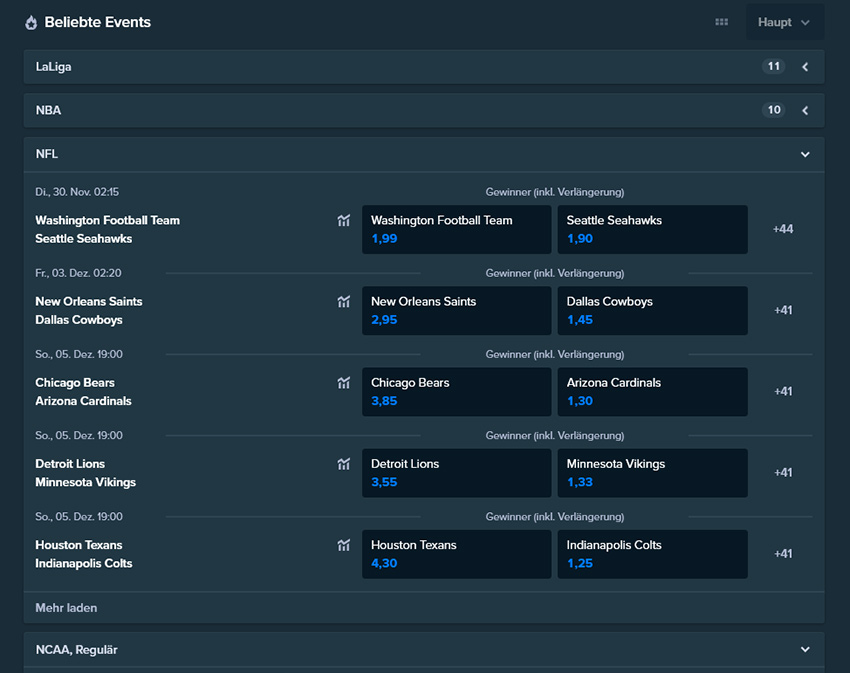This screenshot has height=673, width=850.
Task: Expand the LaLiga section chevron
Action: [x=805, y=67]
